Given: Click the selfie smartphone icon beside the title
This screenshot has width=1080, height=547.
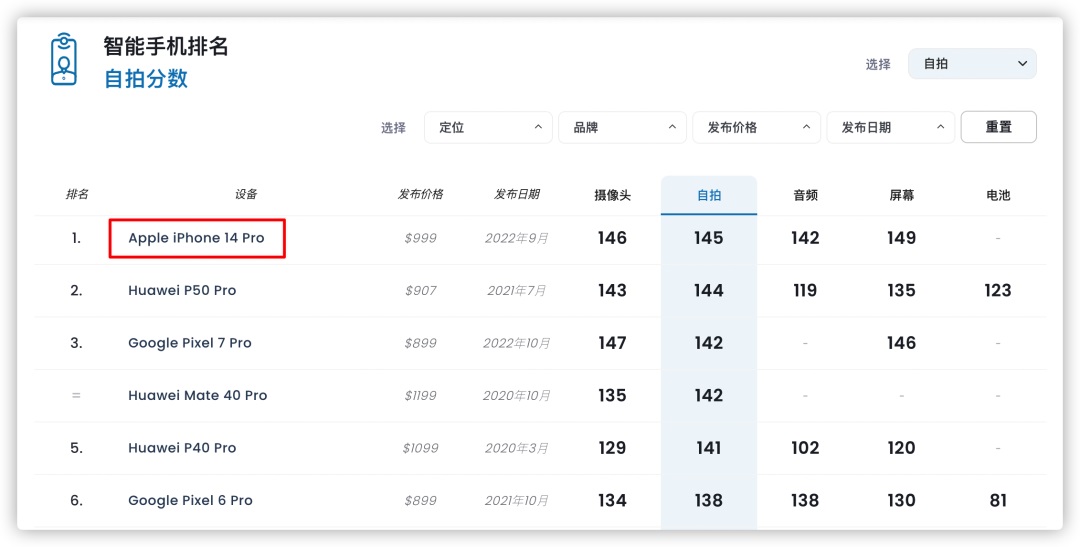Looking at the screenshot, I should 64,59.
